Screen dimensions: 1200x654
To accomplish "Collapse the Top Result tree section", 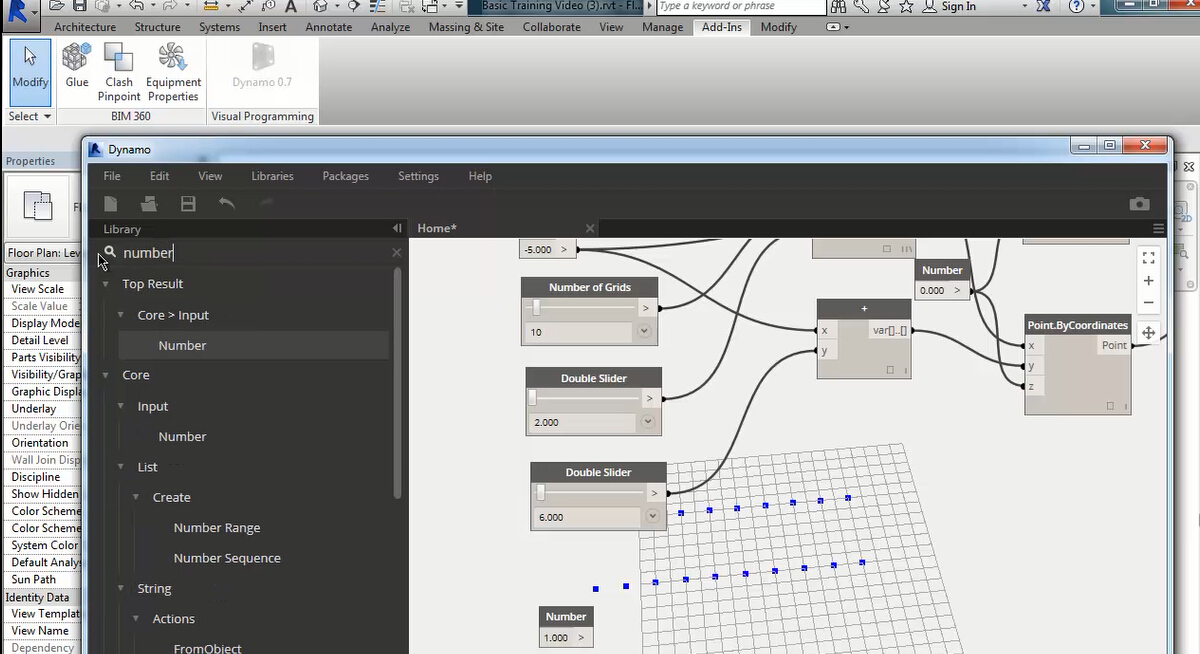I will point(106,284).
